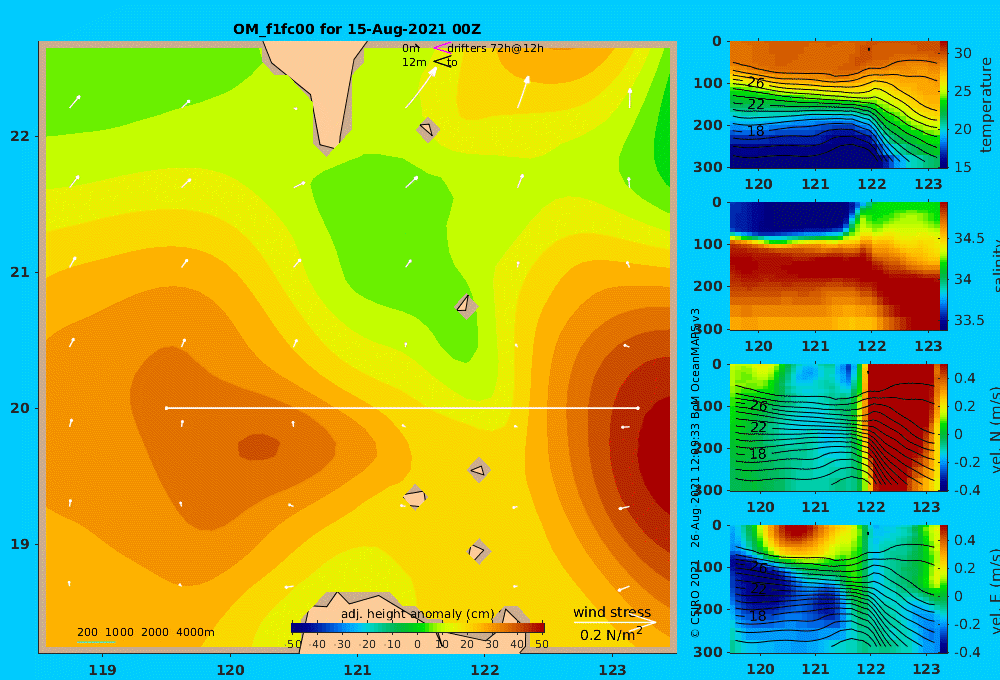Click the '12m' legend label
1000x680 pixels.
(x=414, y=62)
